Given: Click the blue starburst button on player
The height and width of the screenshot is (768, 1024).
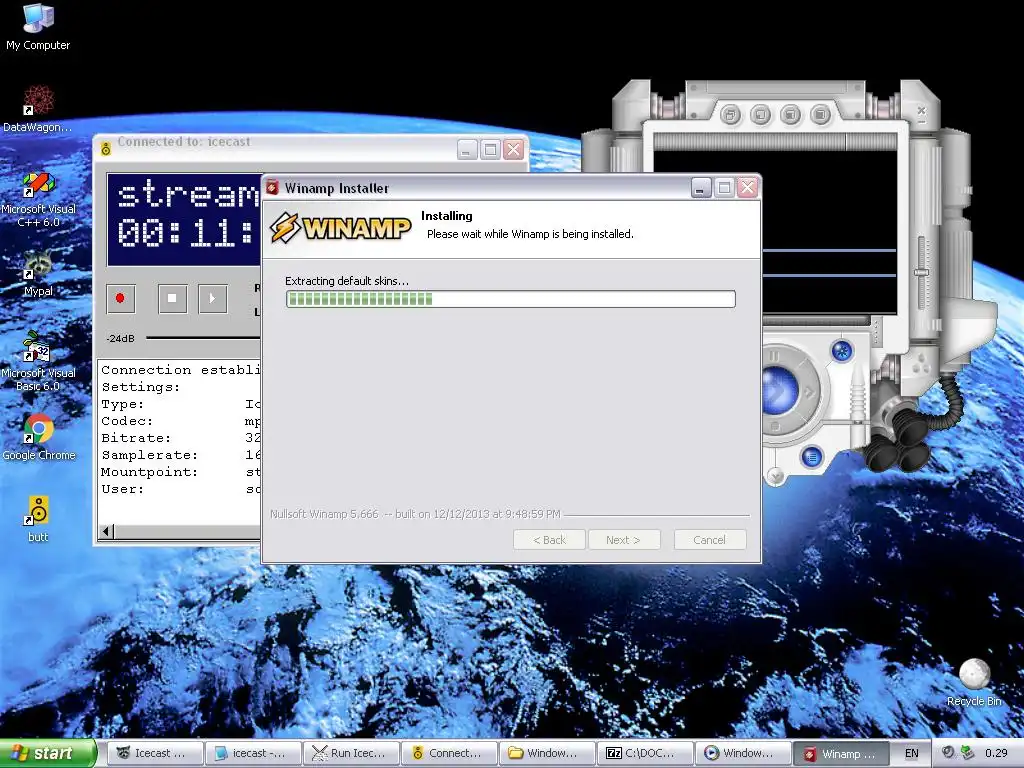Looking at the screenshot, I should click(x=842, y=351).
